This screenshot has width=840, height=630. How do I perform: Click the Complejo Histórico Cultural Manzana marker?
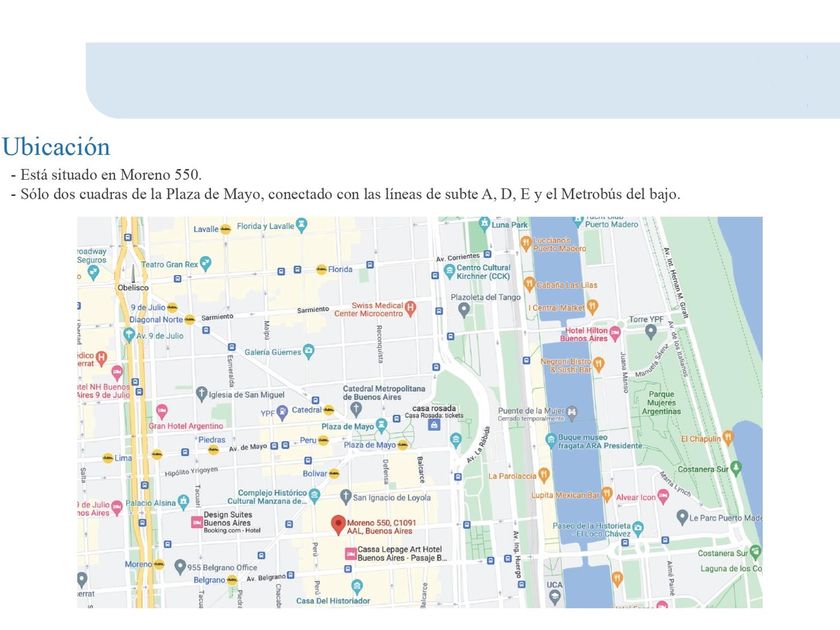pos(314,496)
